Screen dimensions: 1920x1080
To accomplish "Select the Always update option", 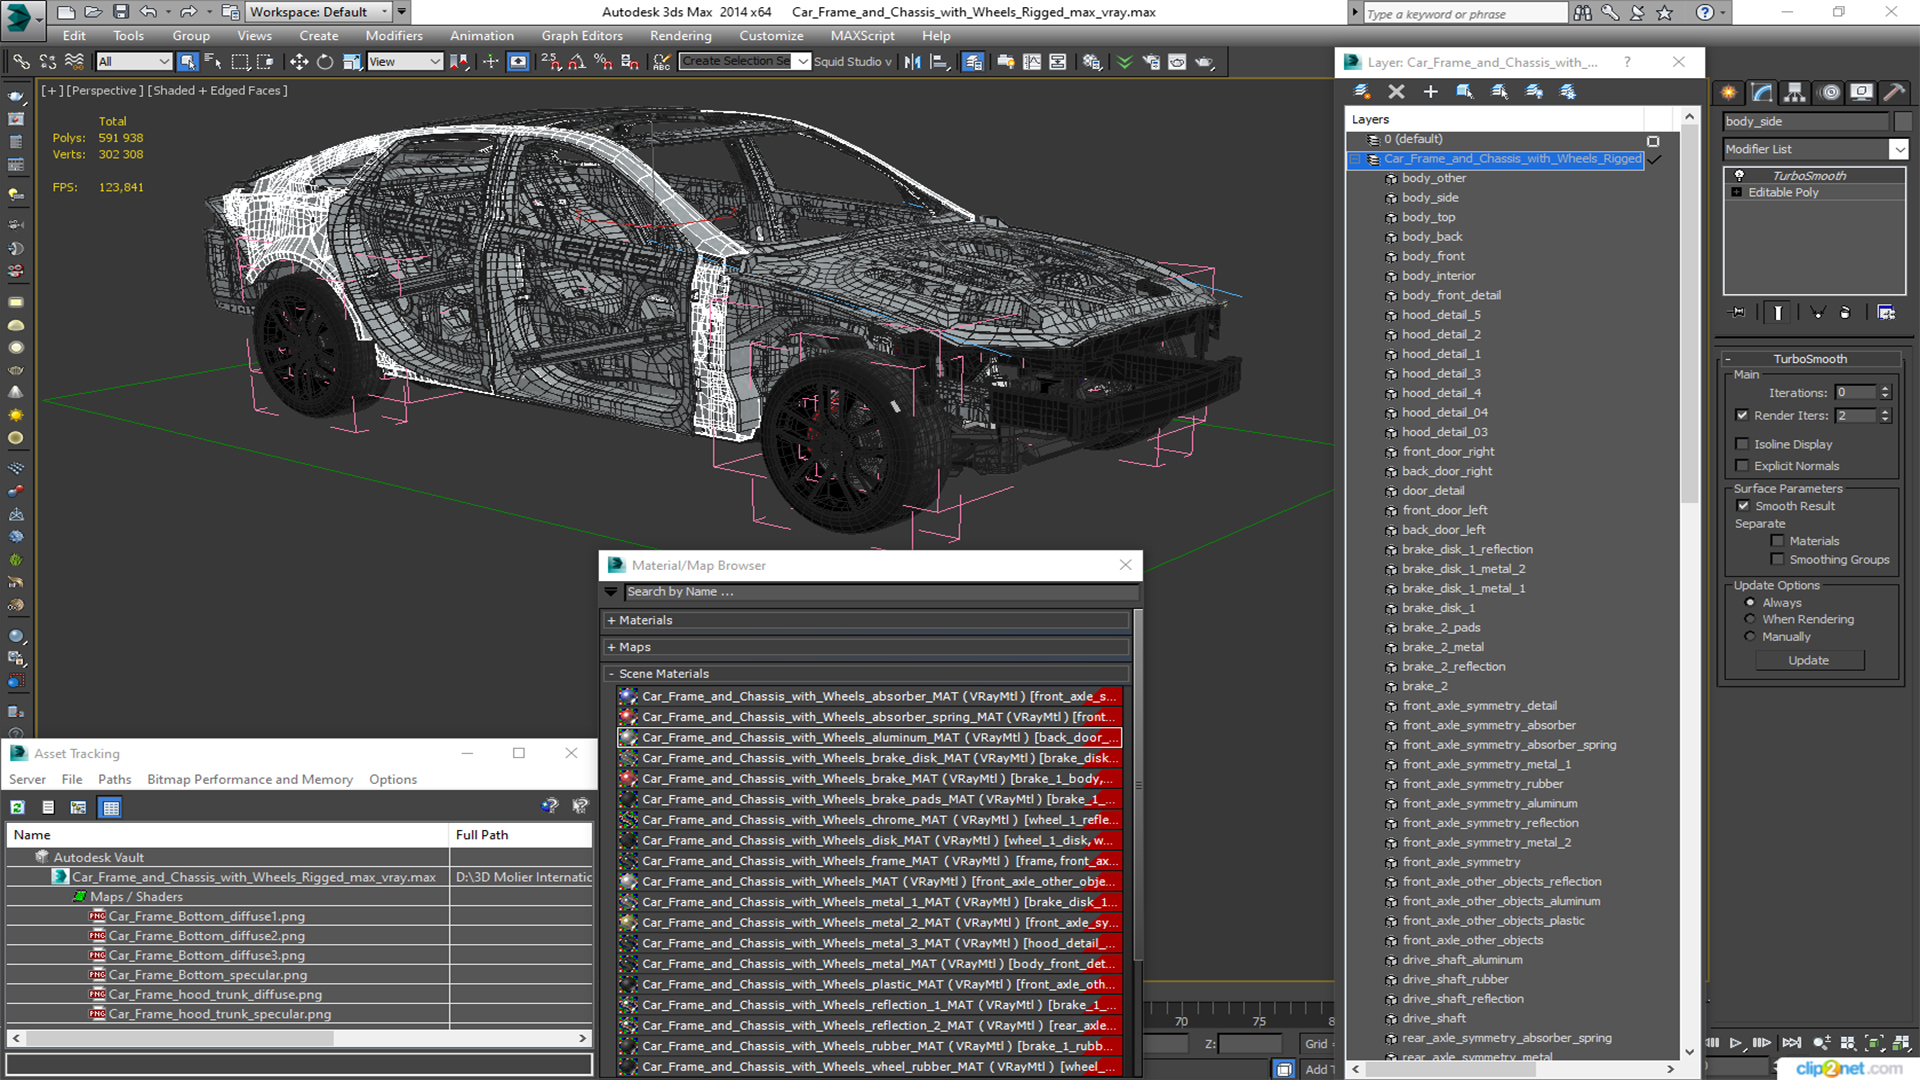I will click(1750, 603).
